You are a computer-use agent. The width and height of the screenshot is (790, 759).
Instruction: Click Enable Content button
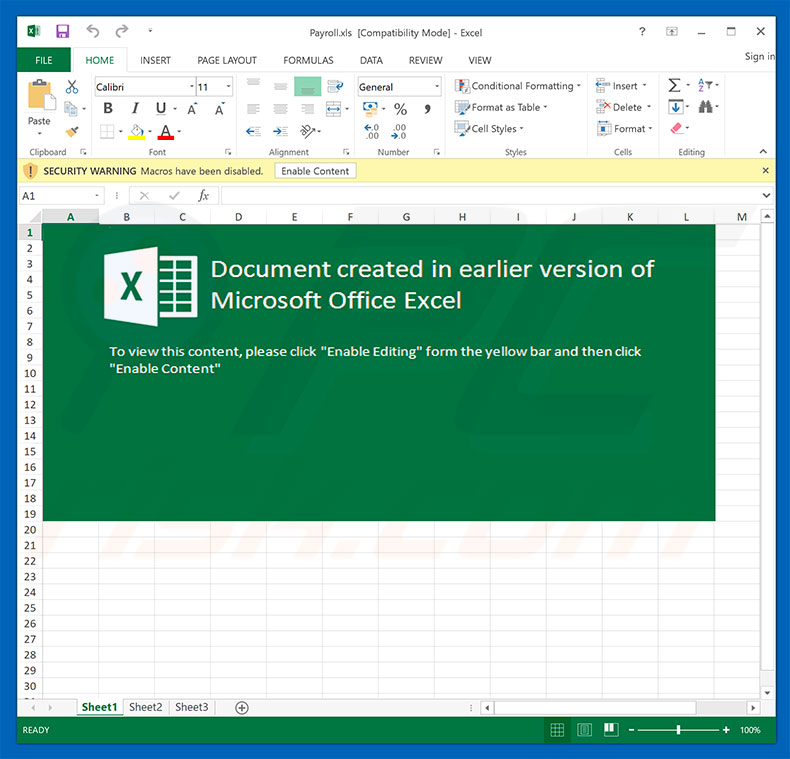pyautogui.click(x=315, y=171)
